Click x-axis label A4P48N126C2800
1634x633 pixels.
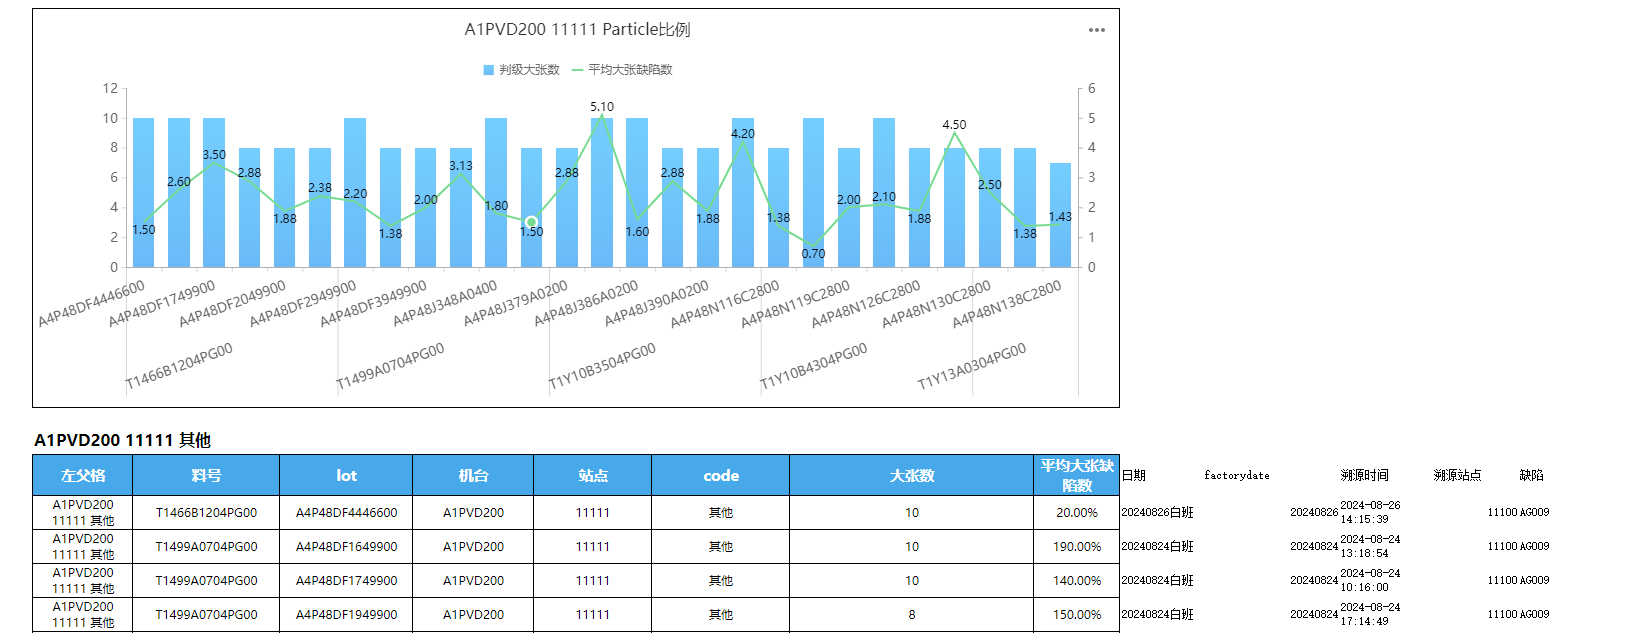coord(866,304)
